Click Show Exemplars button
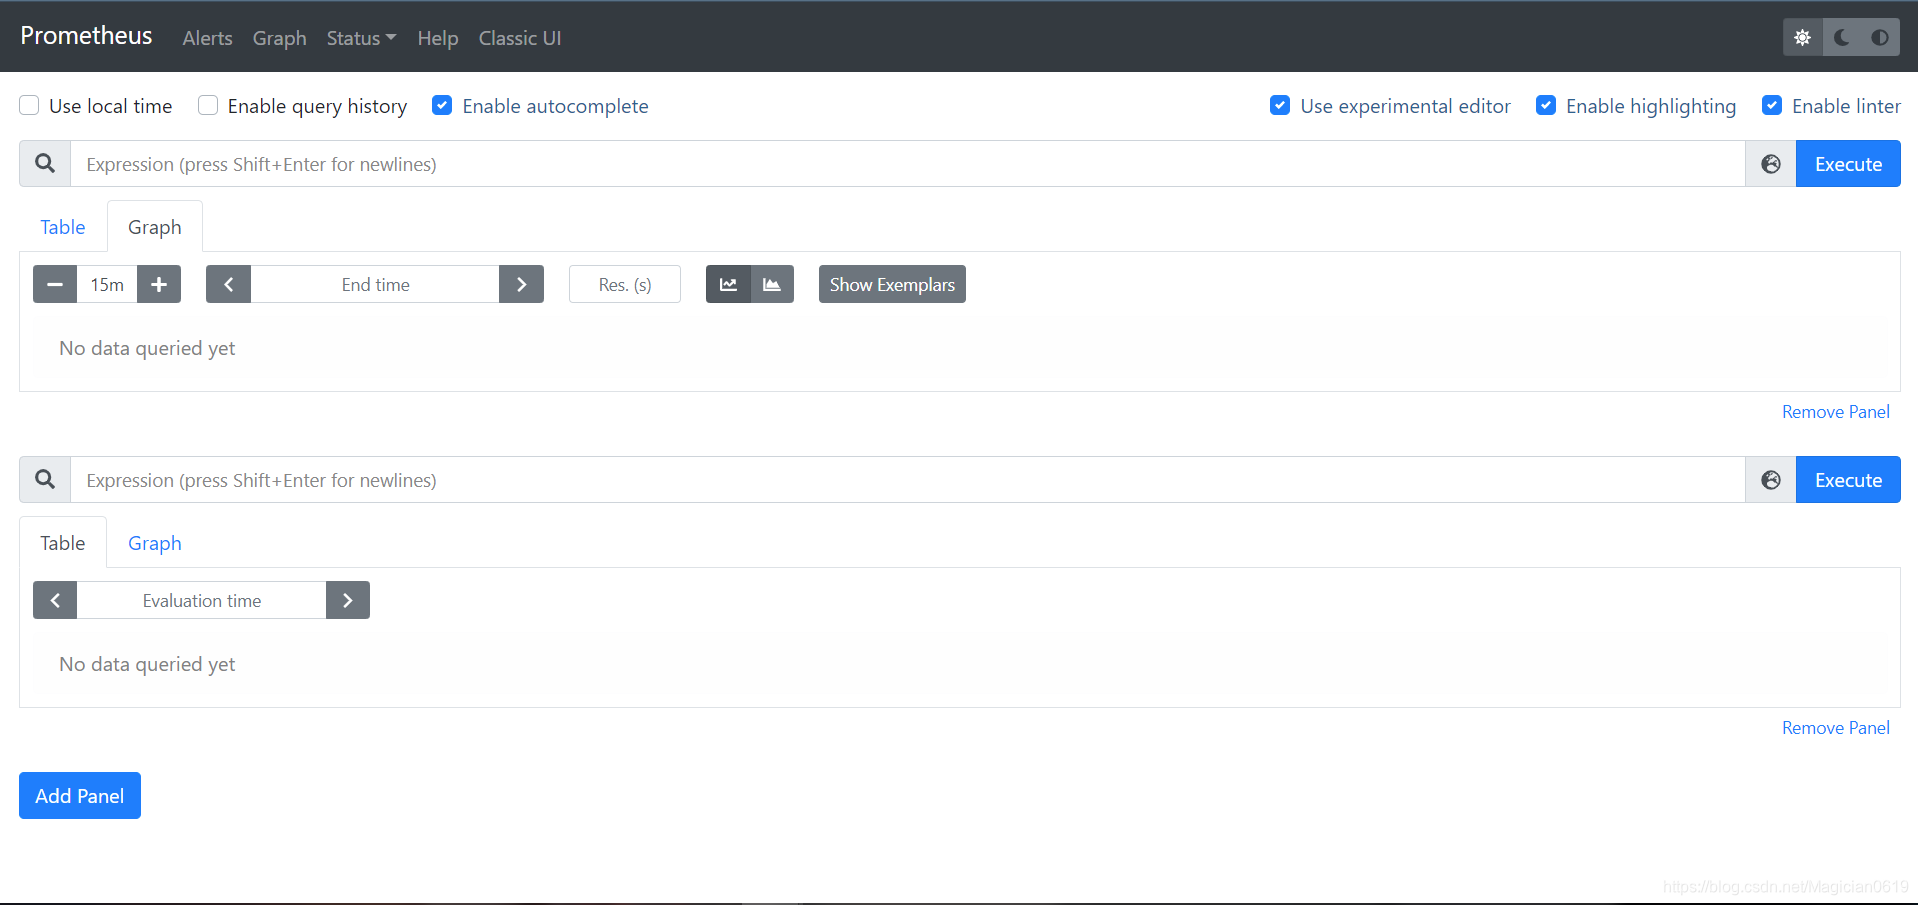 click(892, 284)
